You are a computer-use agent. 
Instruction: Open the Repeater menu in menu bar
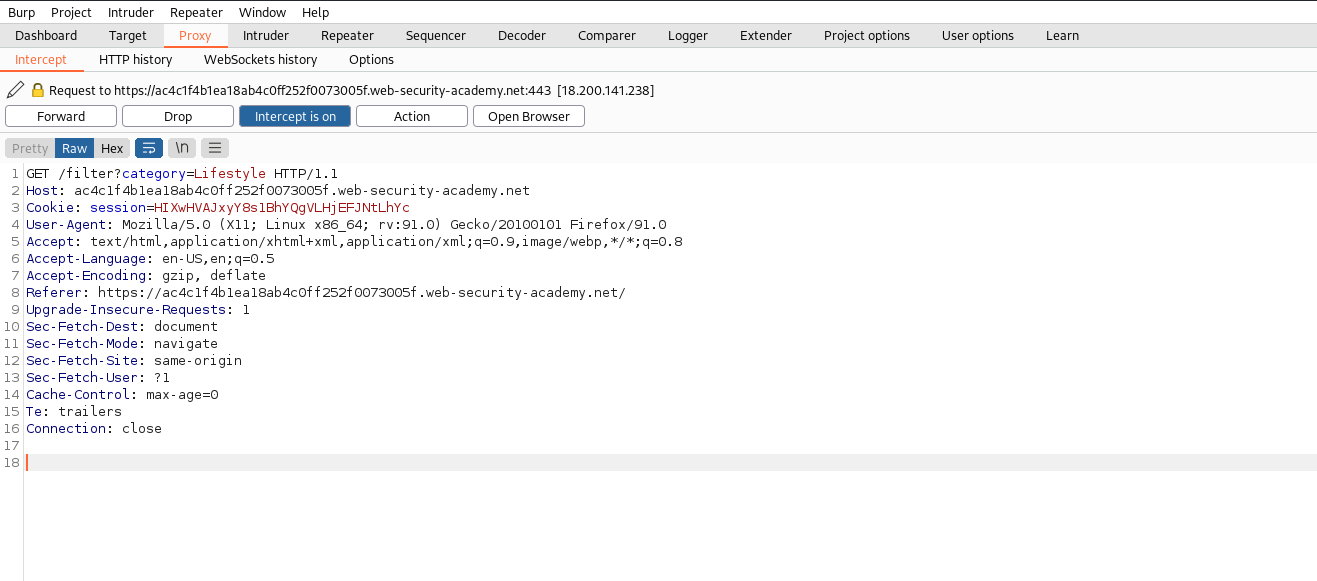point(197,12)
